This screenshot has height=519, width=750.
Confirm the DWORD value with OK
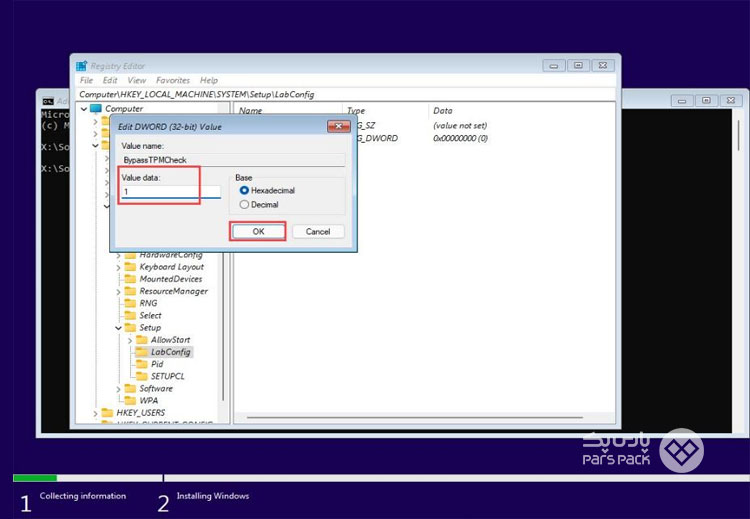point(258,232)
